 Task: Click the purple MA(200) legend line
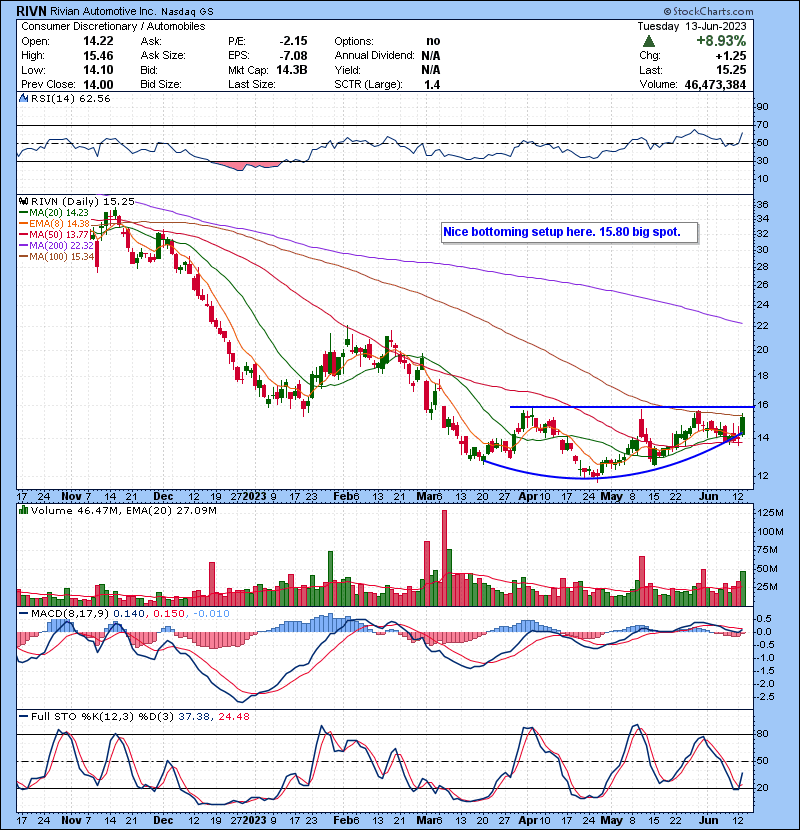24,246
